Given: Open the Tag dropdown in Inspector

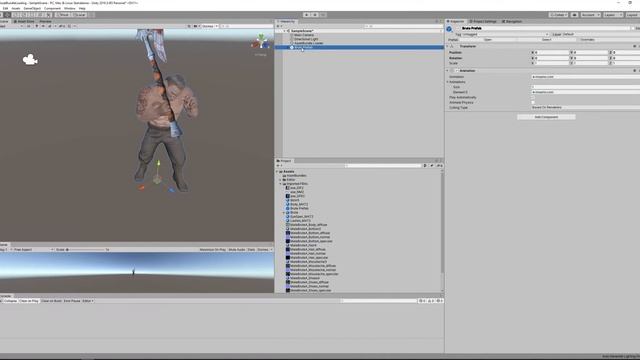Looking at the screenshot, I should (505, 34).
